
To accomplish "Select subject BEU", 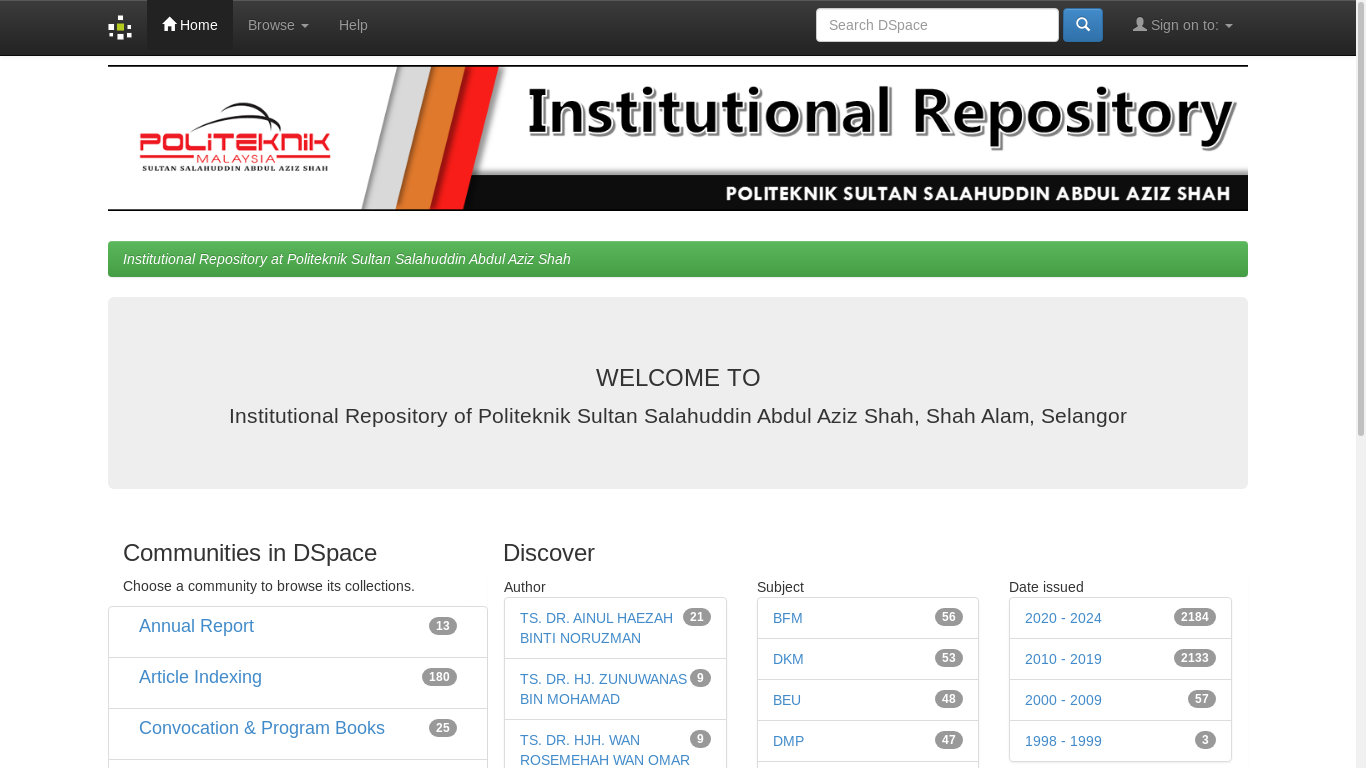I will click(787, 700).
